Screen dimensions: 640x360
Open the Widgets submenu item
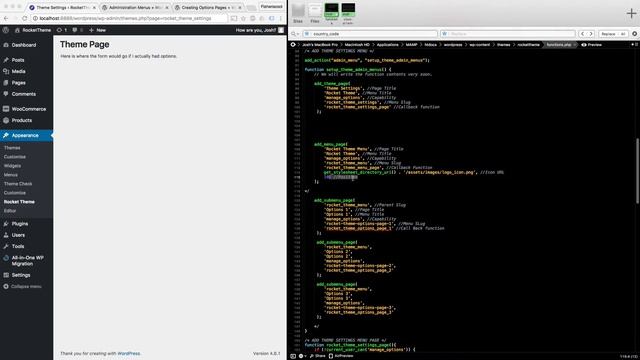(x=12, y=166)
